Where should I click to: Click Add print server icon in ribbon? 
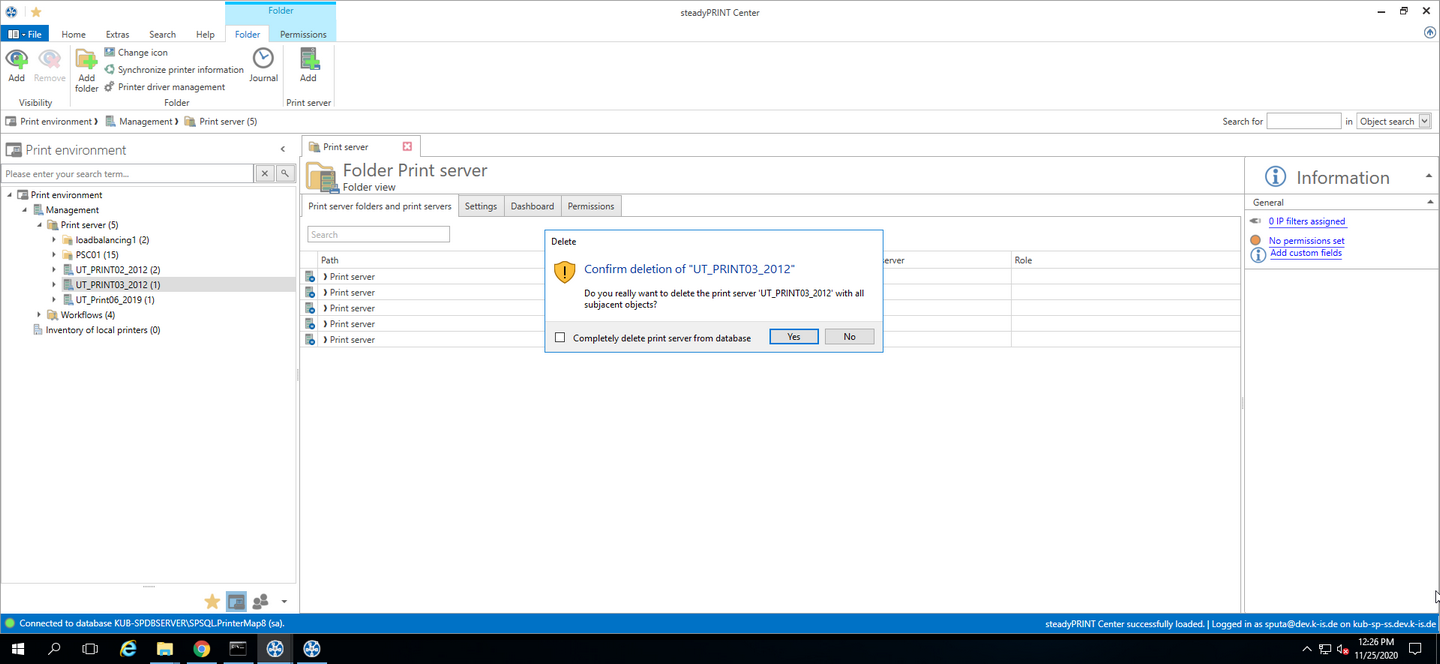click(308, 60)
